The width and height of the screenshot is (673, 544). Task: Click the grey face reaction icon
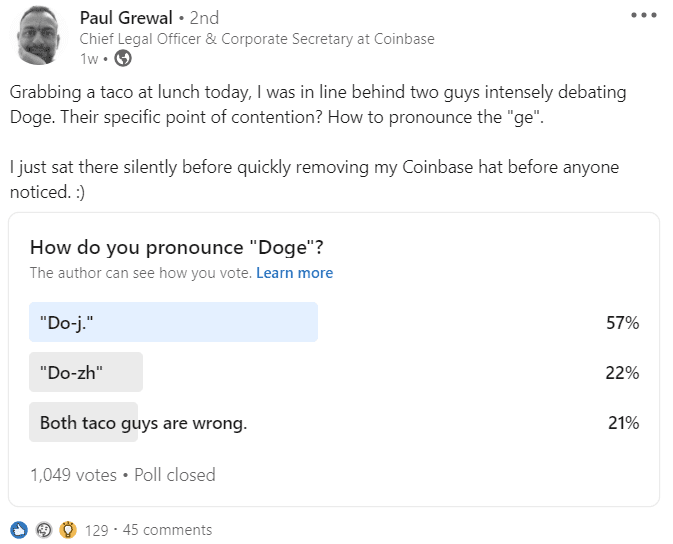click(44, 529)
